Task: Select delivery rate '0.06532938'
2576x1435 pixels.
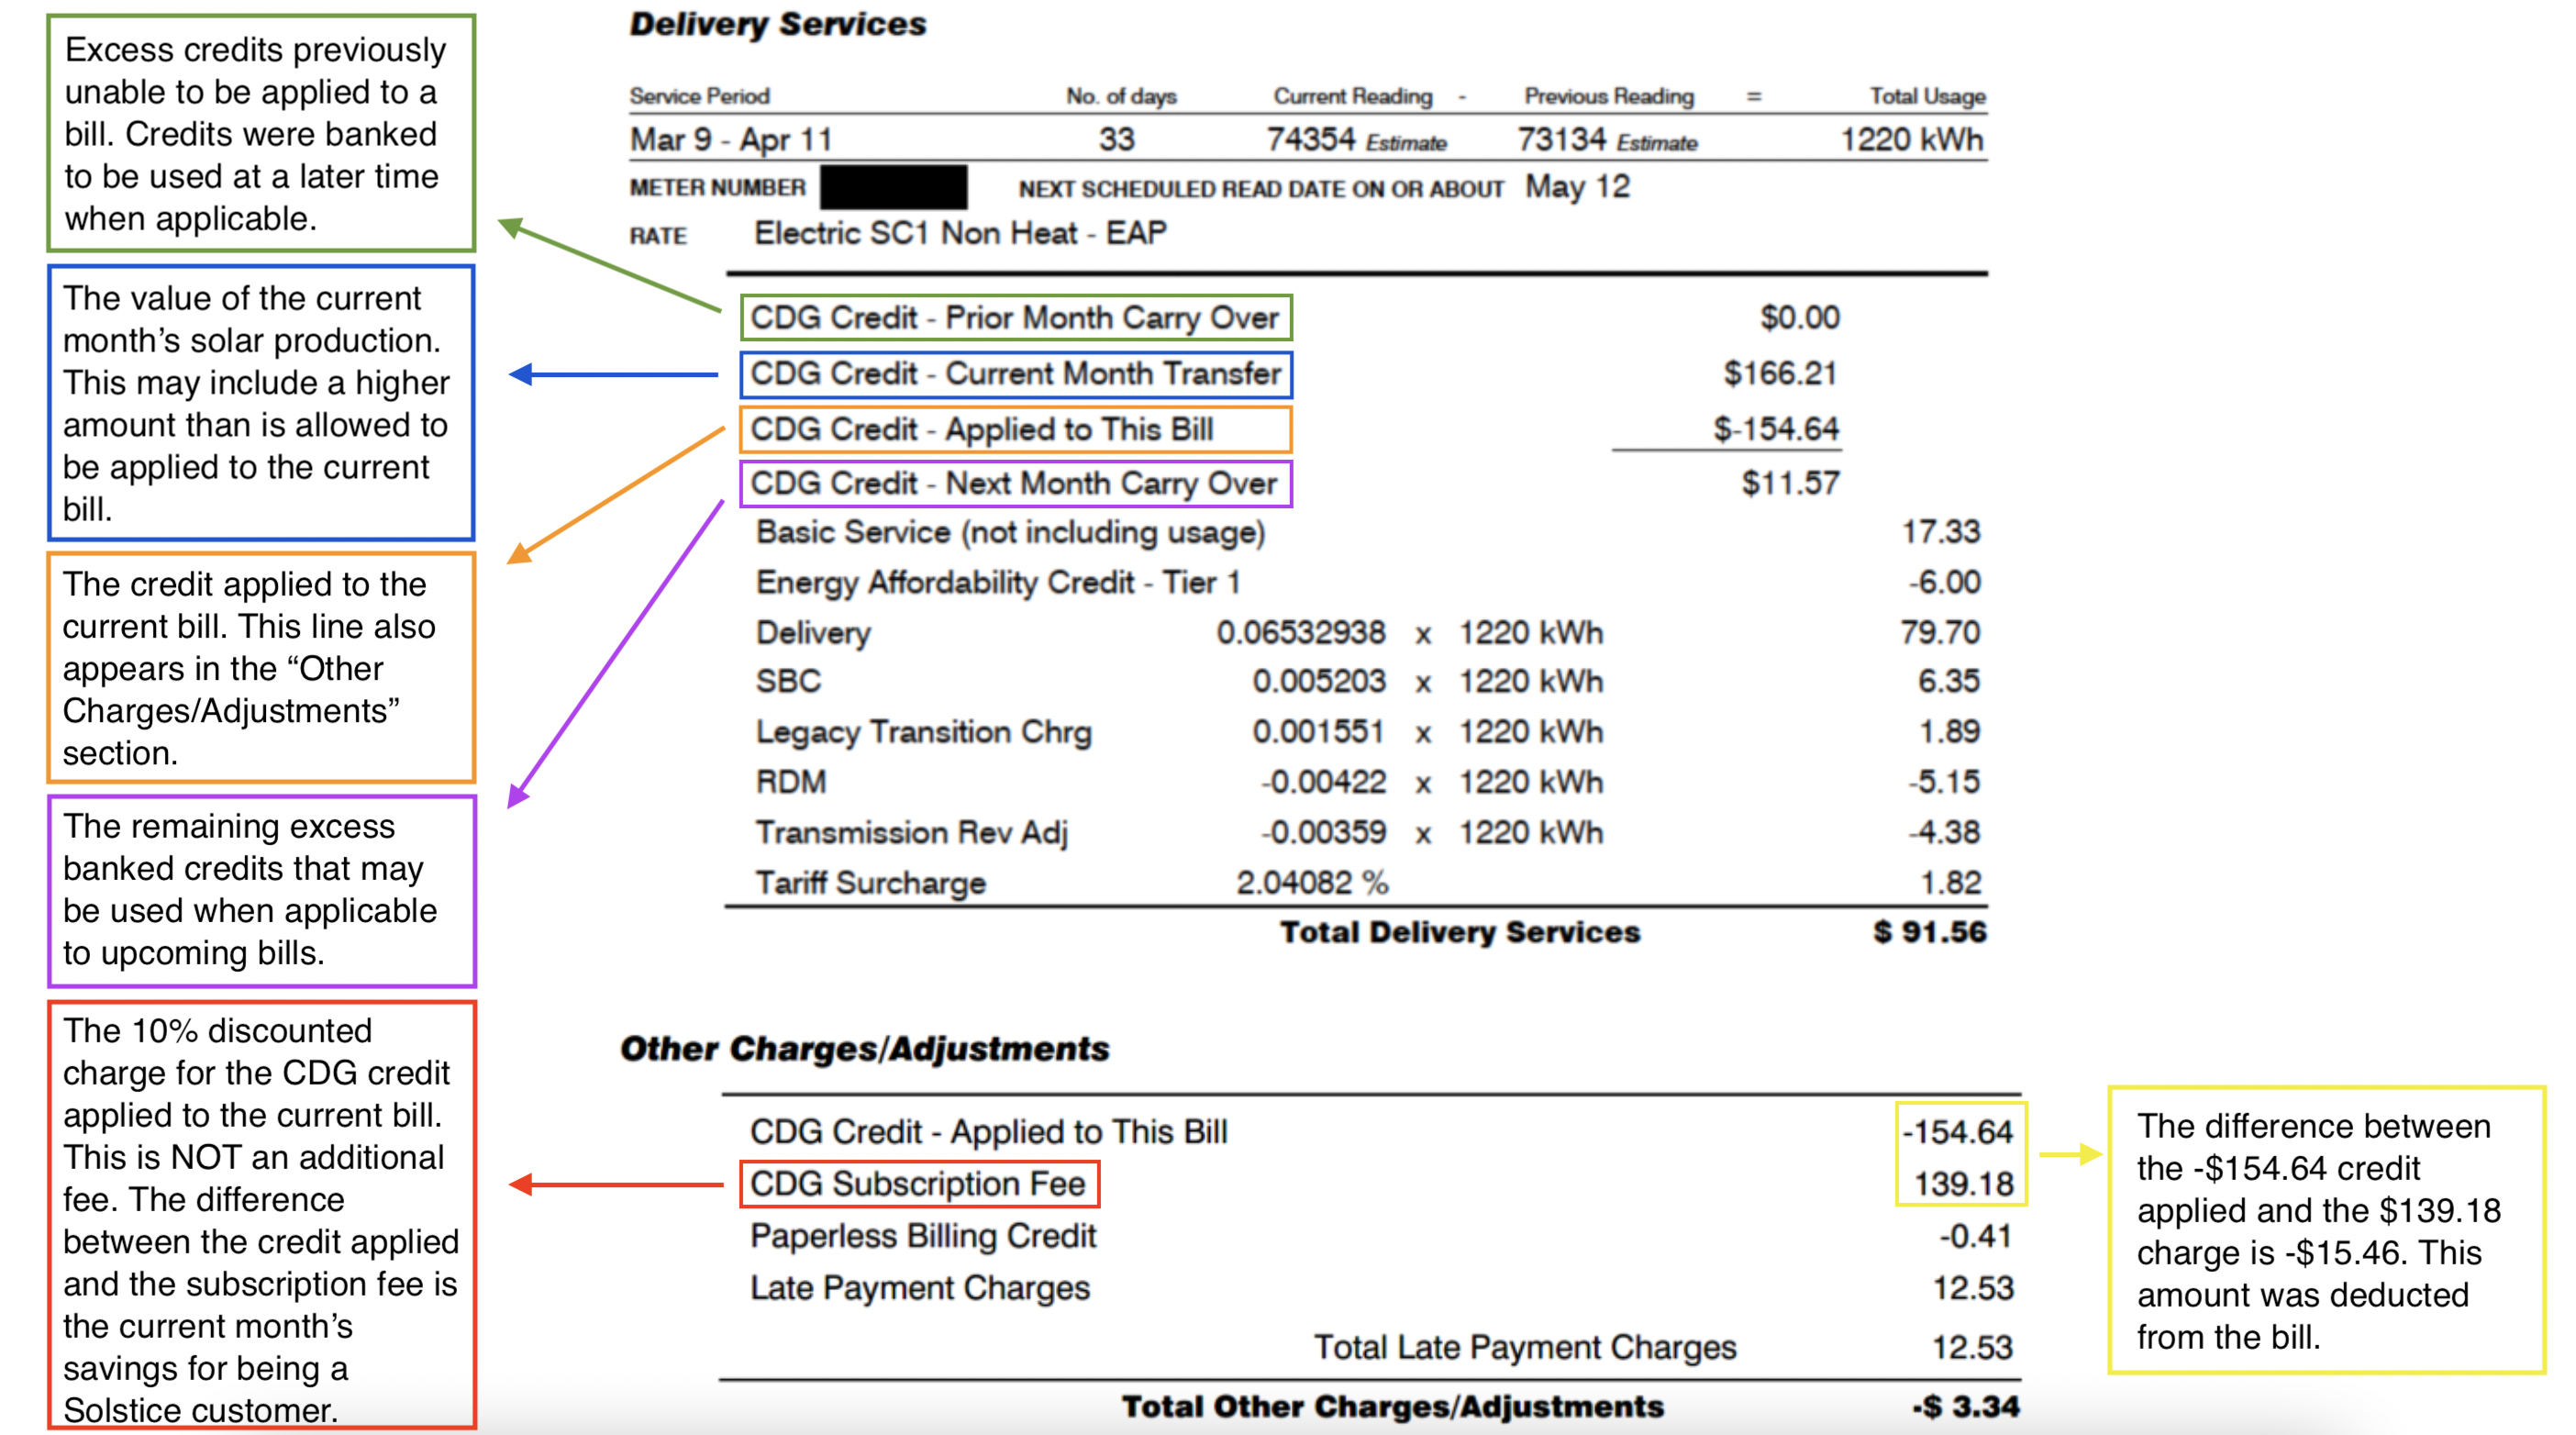Action: (1300, 633)
